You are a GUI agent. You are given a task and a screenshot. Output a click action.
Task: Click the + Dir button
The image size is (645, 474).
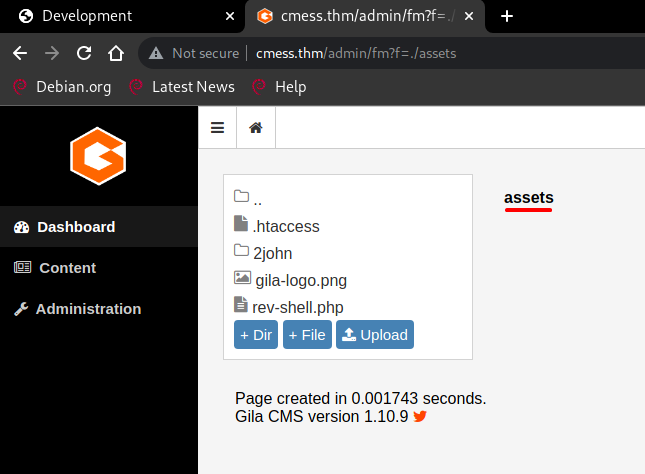[x=256, y=335]
